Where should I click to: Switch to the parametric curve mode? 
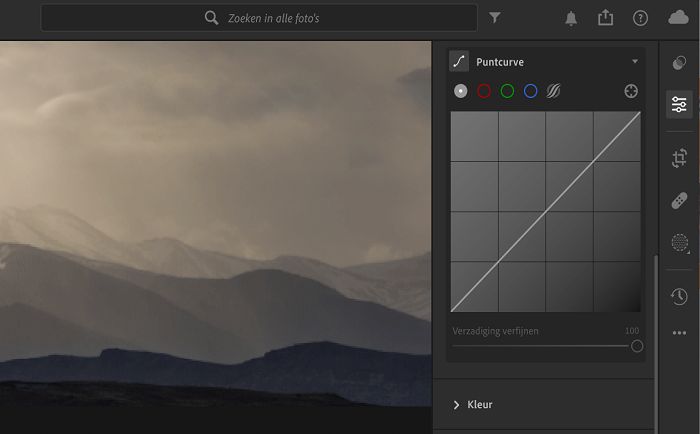(554, 91)
